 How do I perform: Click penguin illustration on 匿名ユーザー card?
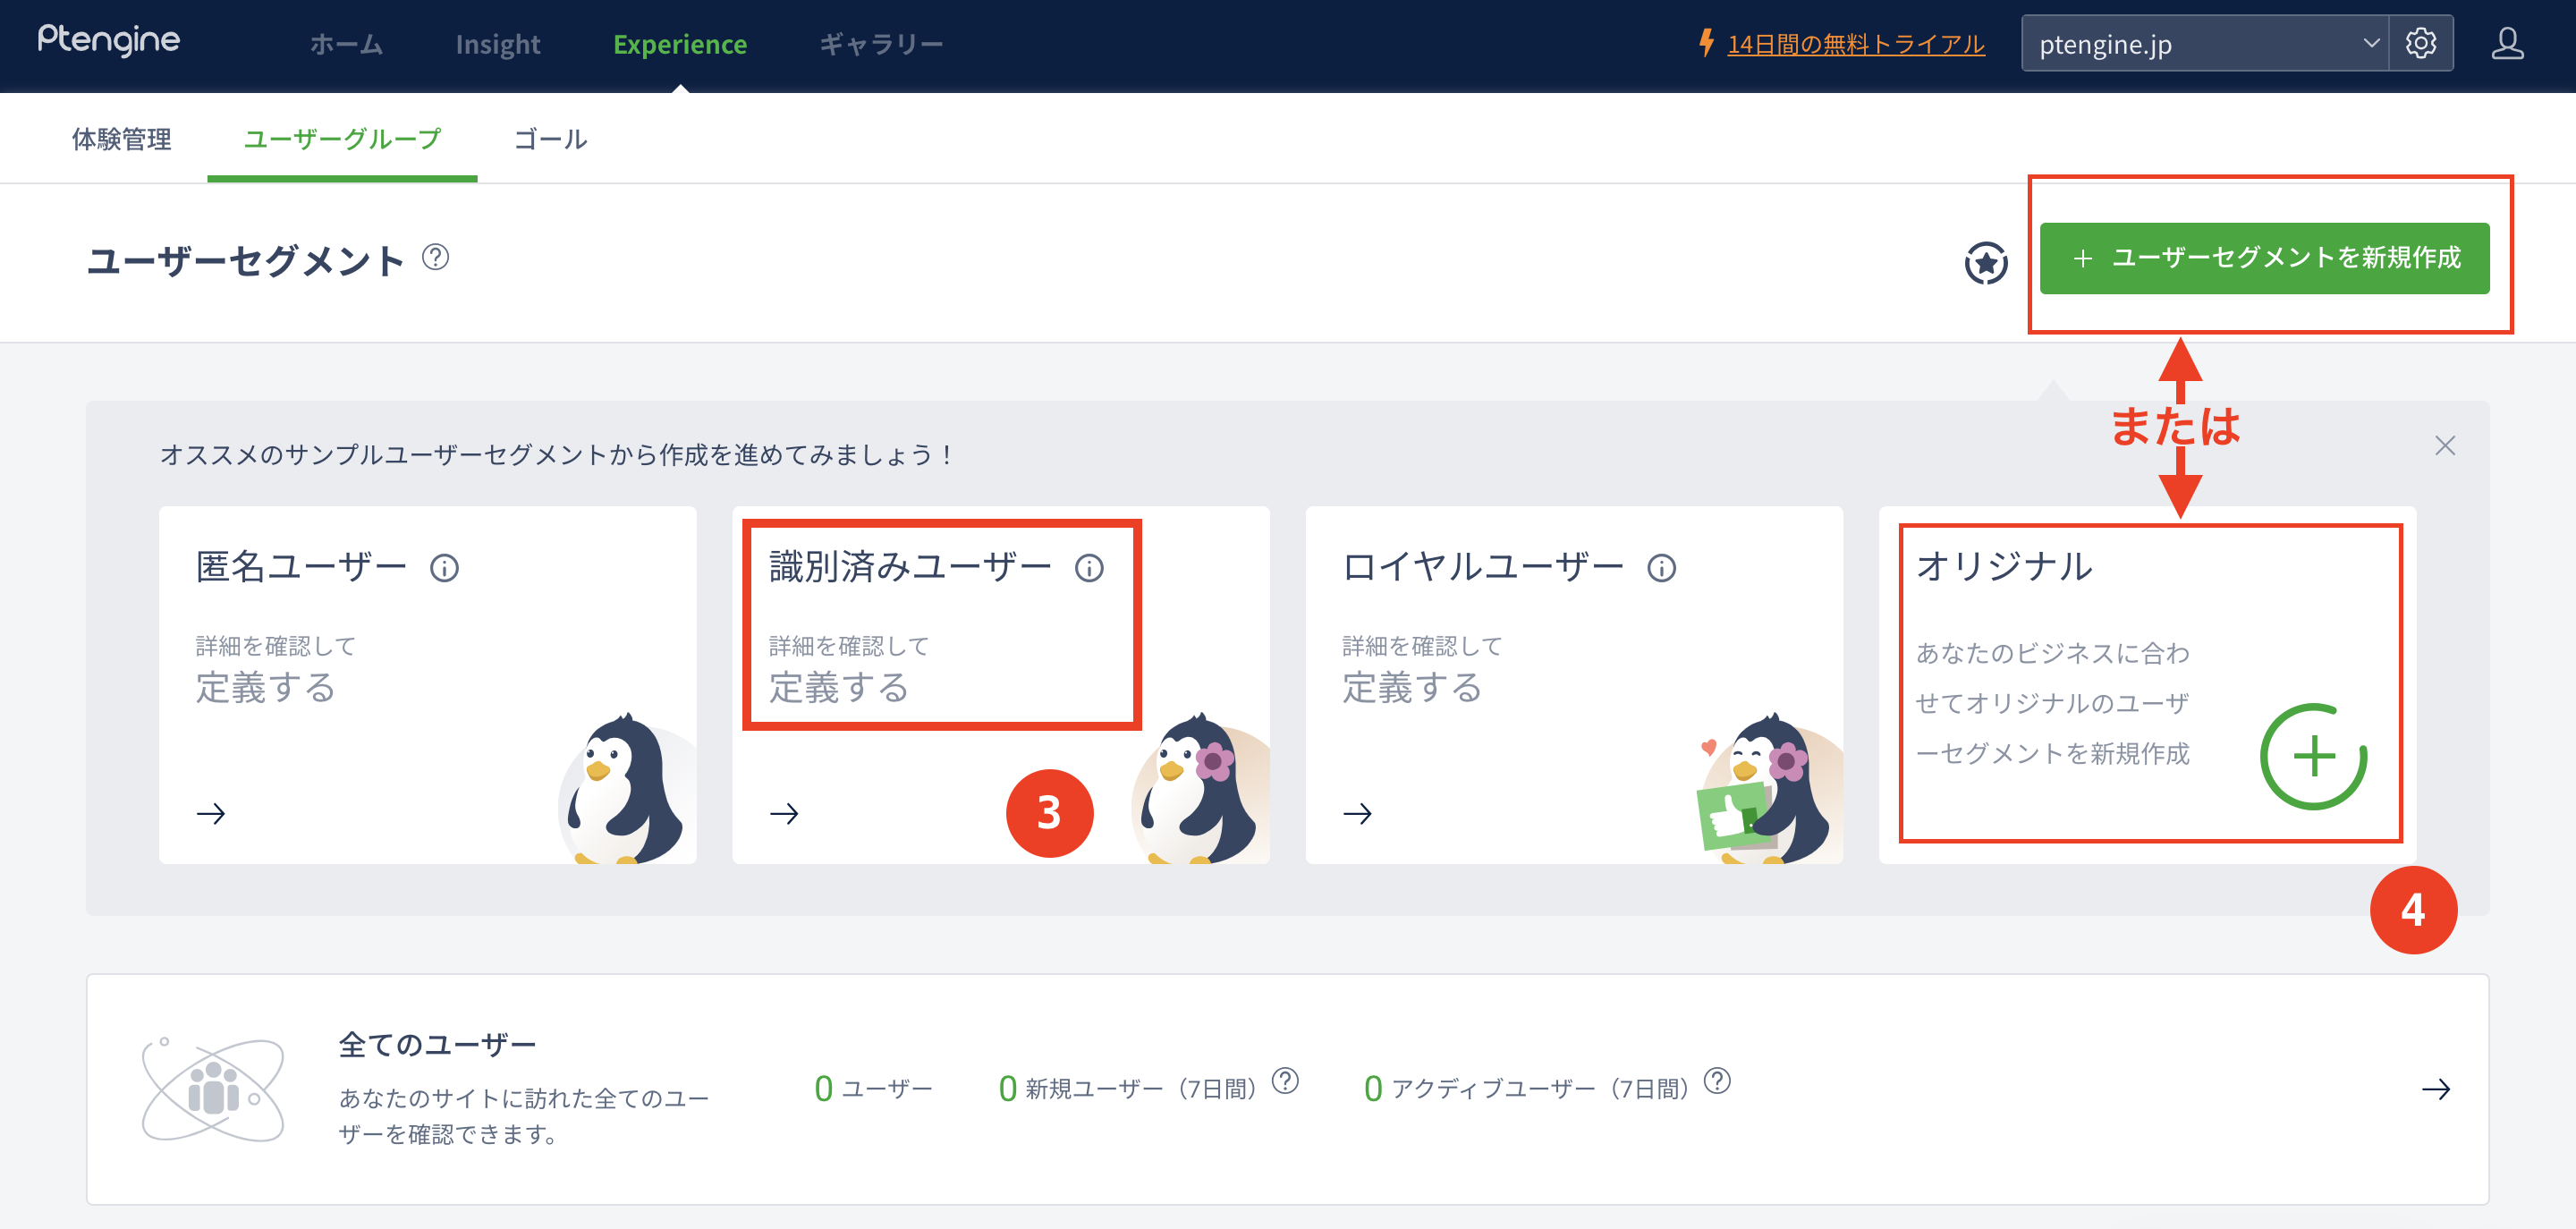pyautogui.click(x=626, y=788)
